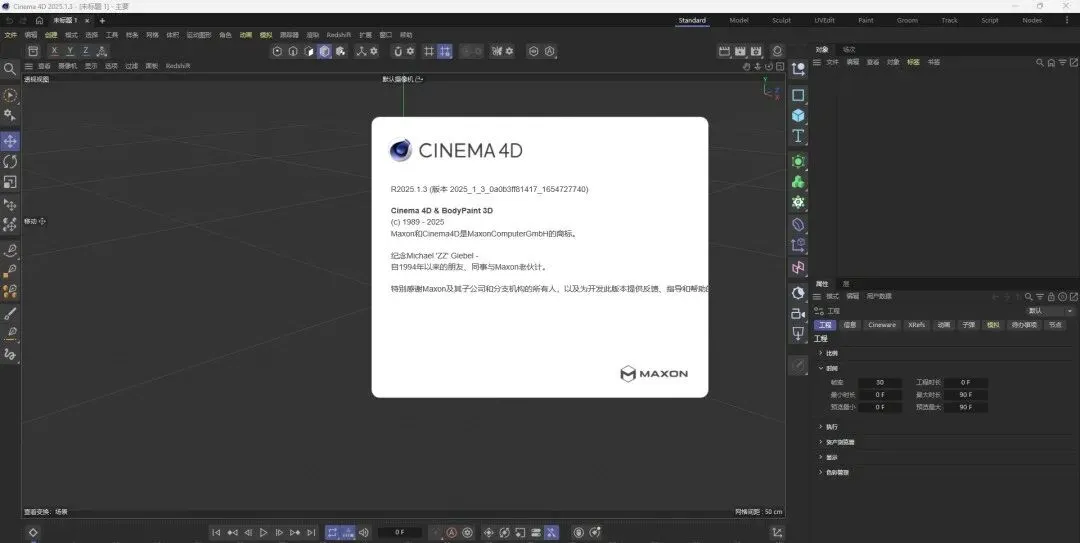The width and height of the screenshot is (1080, 543).
Task: Open the search magnifier at top-left
Action: [10, 69]
